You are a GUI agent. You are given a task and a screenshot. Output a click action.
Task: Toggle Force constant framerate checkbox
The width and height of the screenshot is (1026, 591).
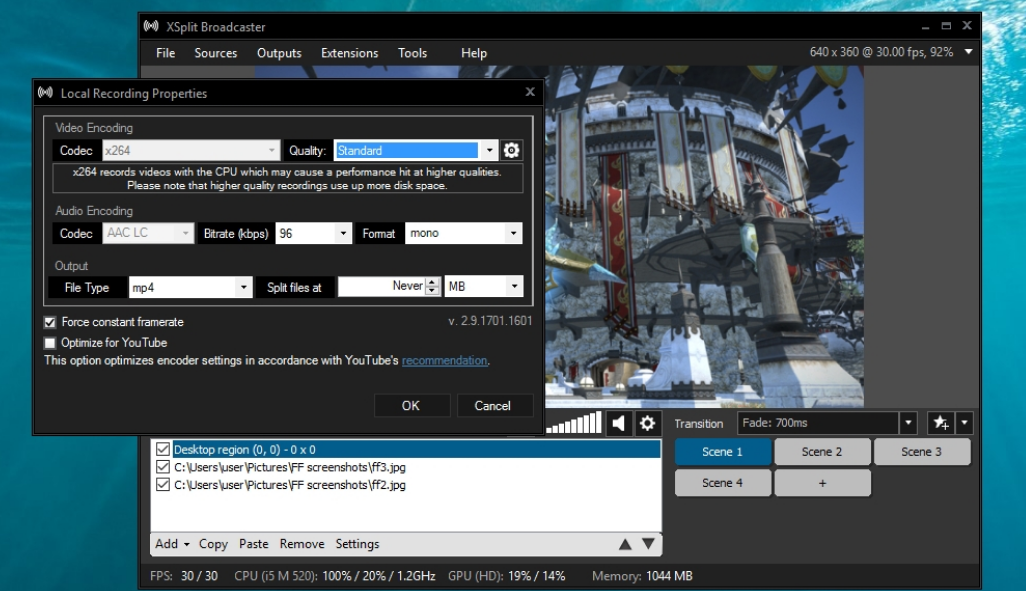pyautogui.click(x=50, y=323)
